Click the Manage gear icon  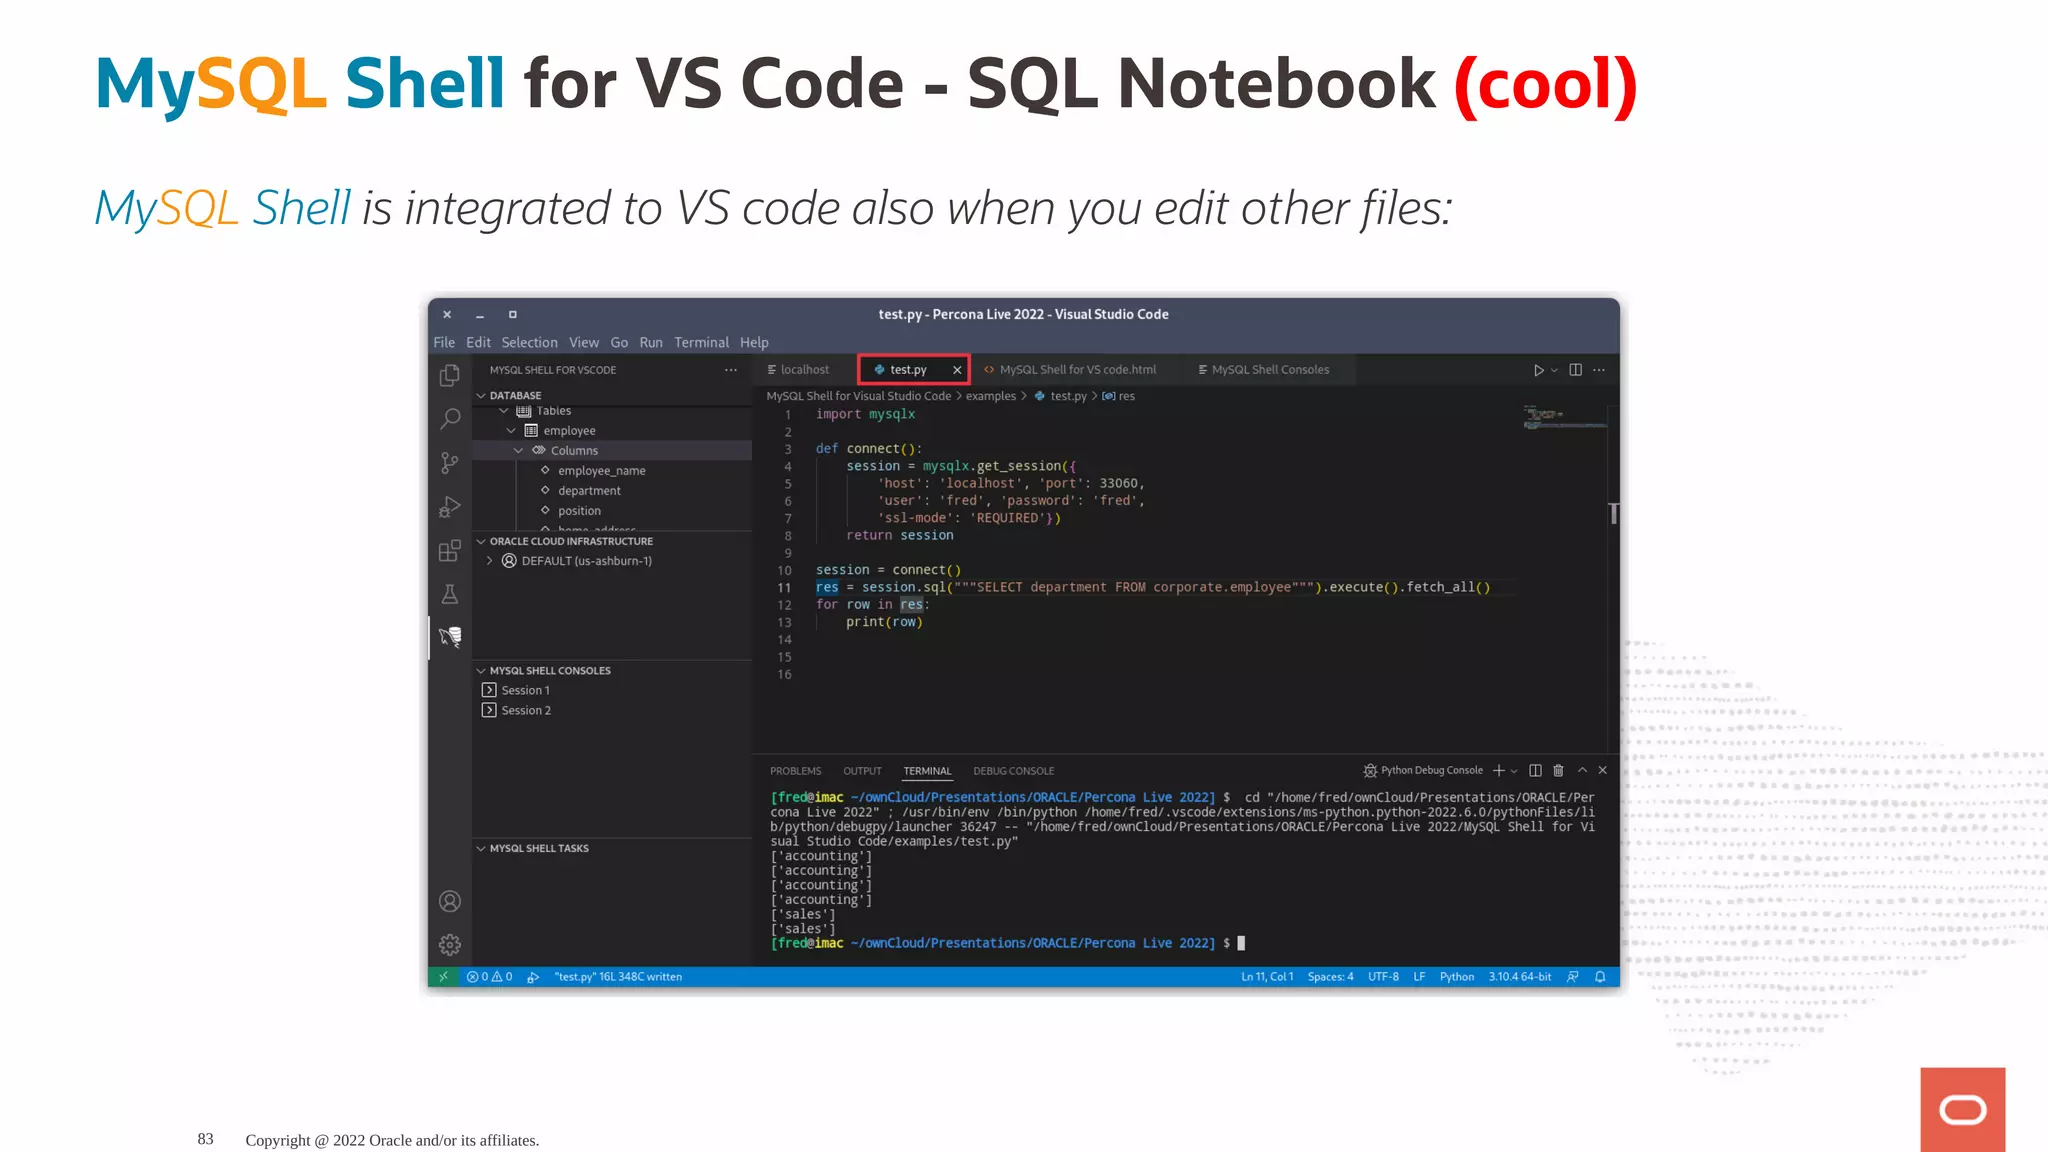coord(450,944)
